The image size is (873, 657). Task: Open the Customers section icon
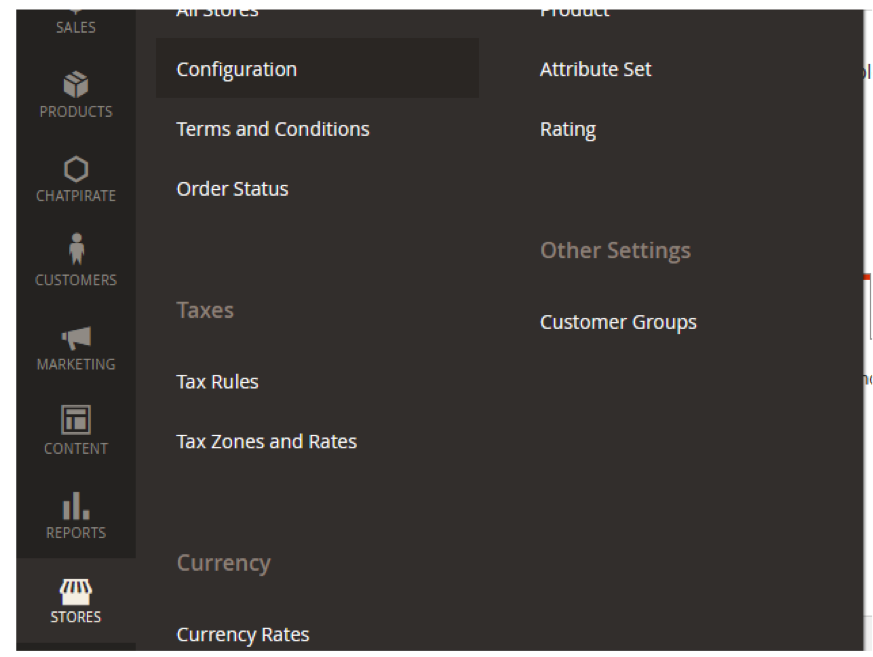[75, 253]
